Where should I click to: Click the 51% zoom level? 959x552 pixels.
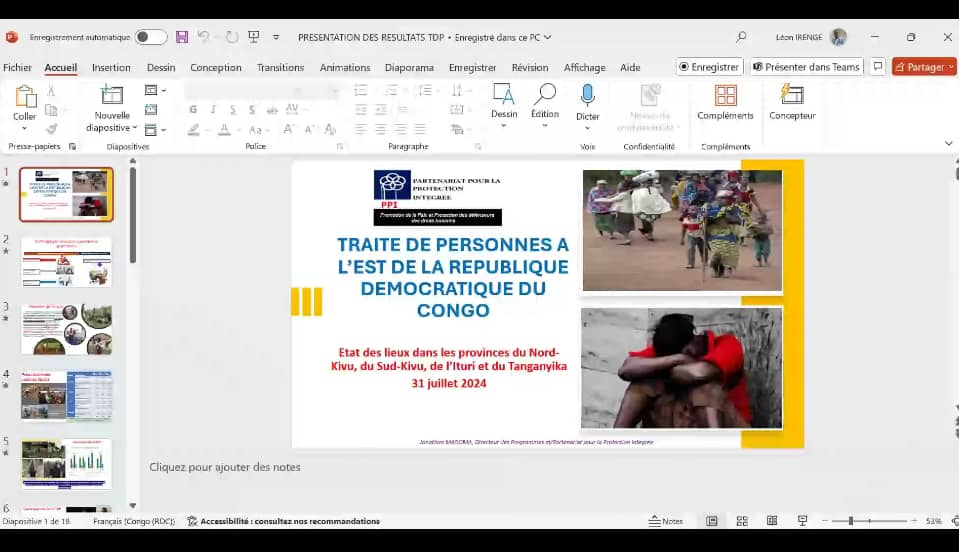click(x=933, y=521)
